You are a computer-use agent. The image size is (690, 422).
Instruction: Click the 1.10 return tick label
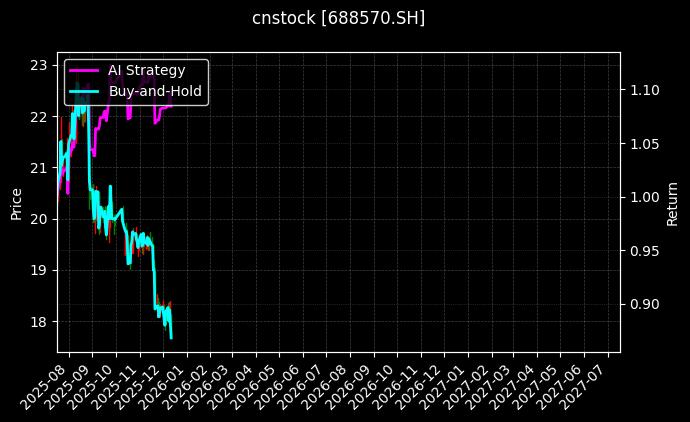(x=645, y=90)
